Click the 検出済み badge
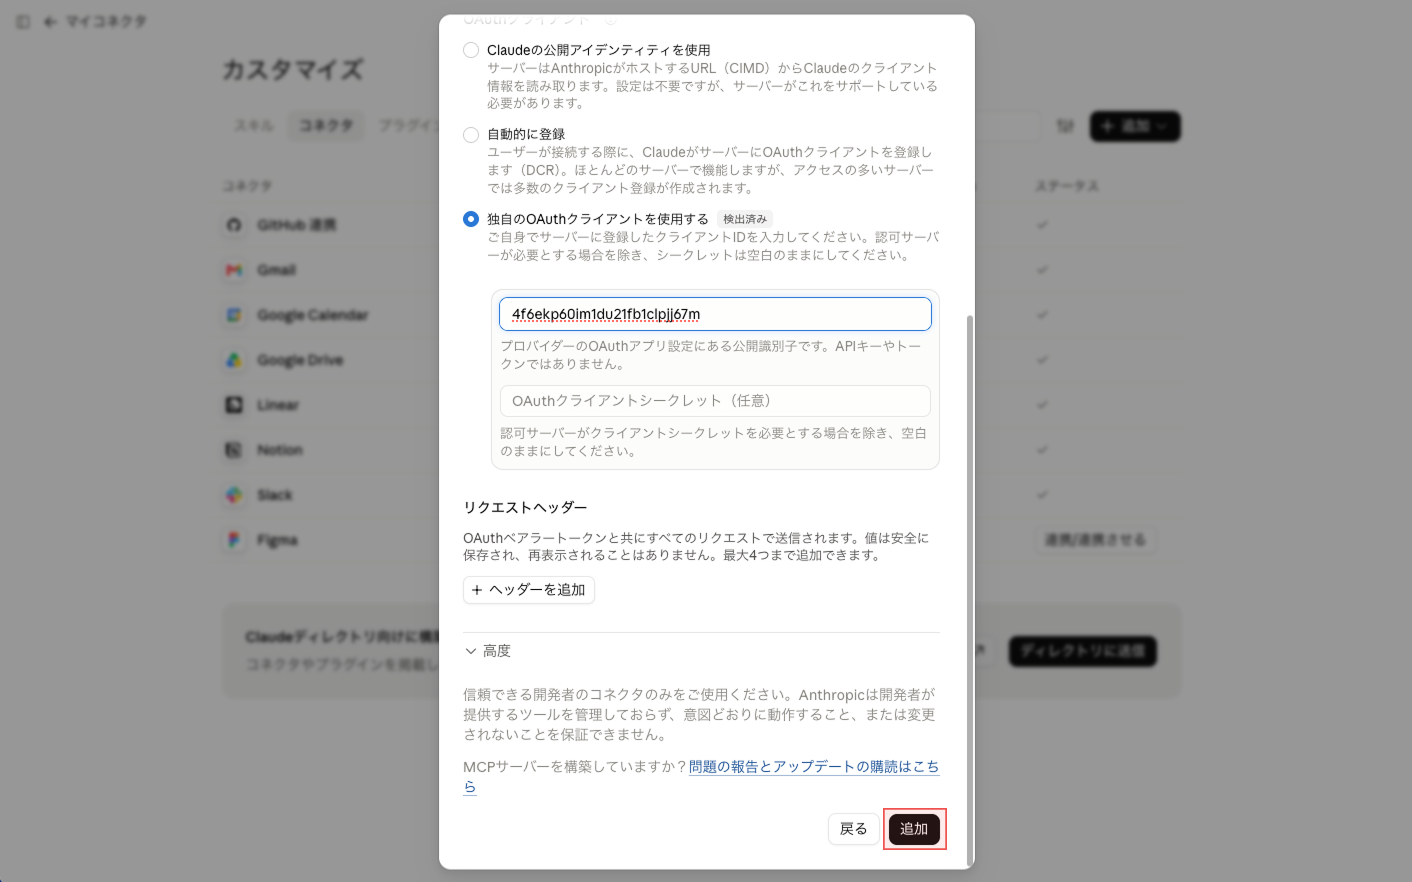 [745, 219]
